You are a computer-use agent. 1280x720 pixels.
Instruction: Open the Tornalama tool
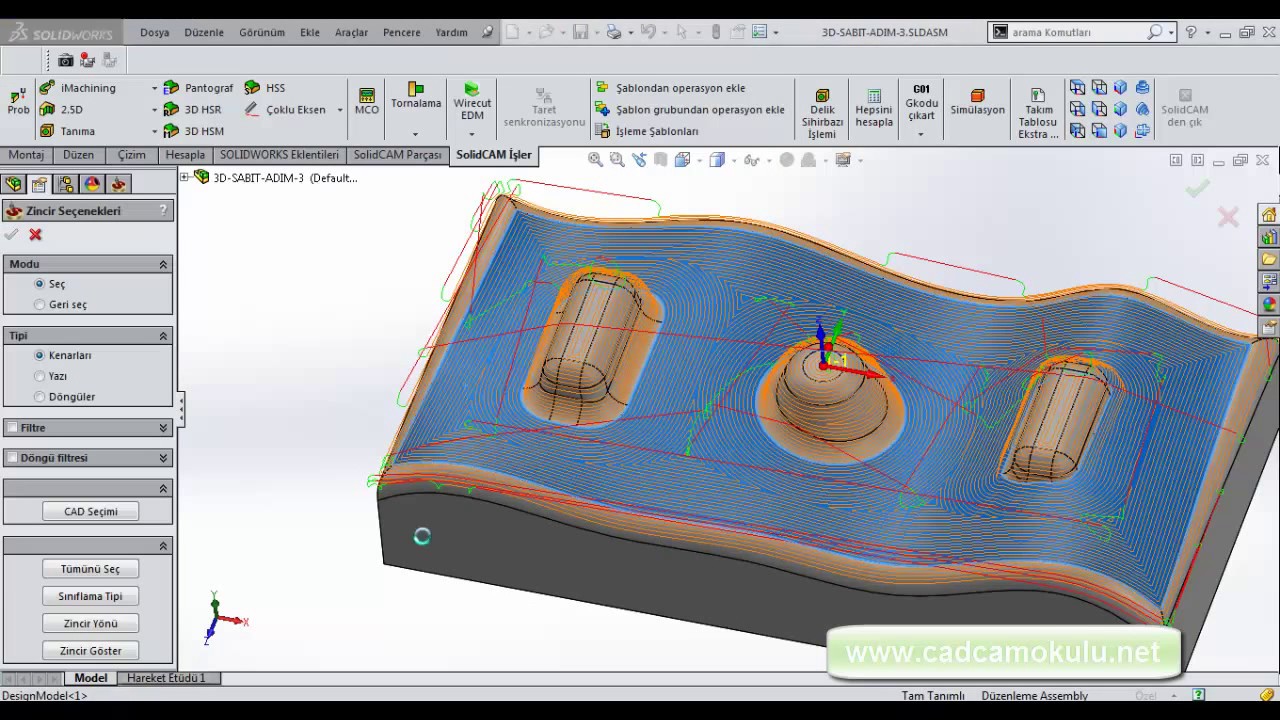pos(416,95)
